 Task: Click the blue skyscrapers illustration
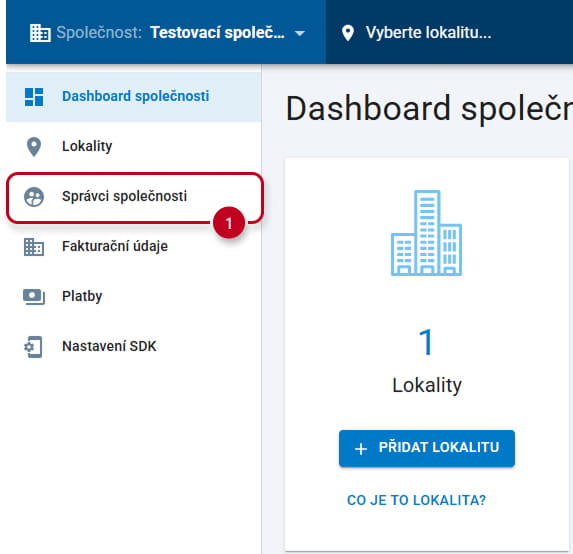[x=426, y=233]
